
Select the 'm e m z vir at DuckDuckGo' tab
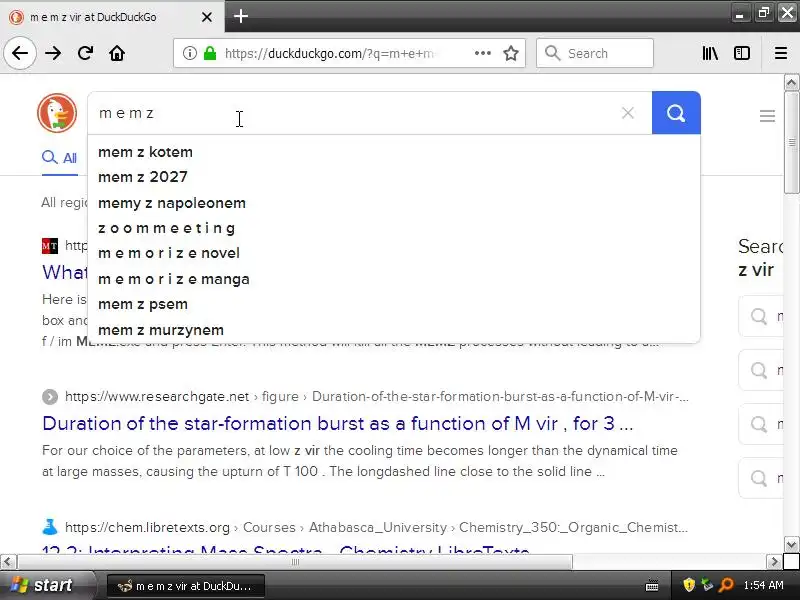click(111, 17)
